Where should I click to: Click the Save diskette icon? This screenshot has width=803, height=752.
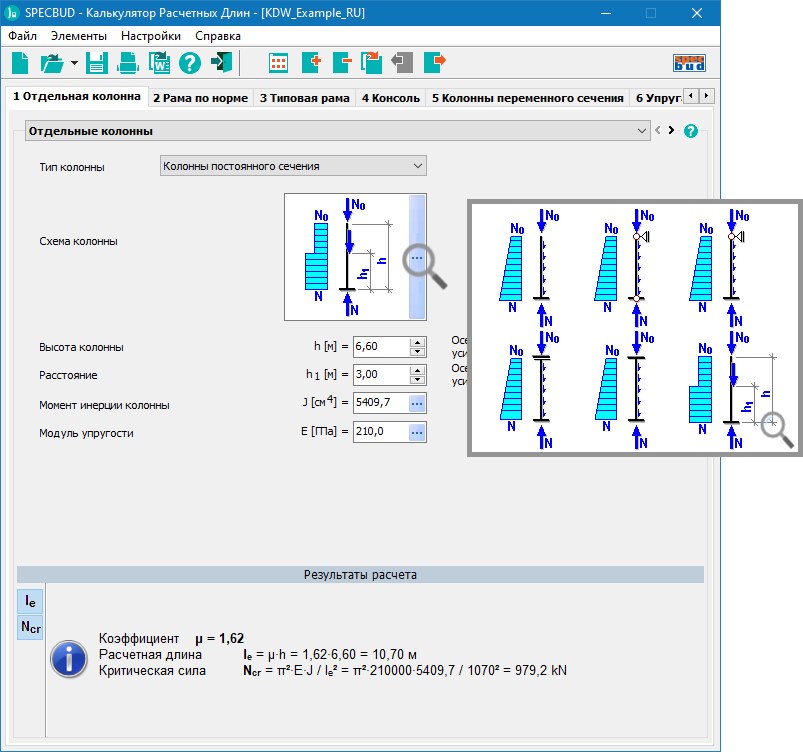click(x=97, y=63)
